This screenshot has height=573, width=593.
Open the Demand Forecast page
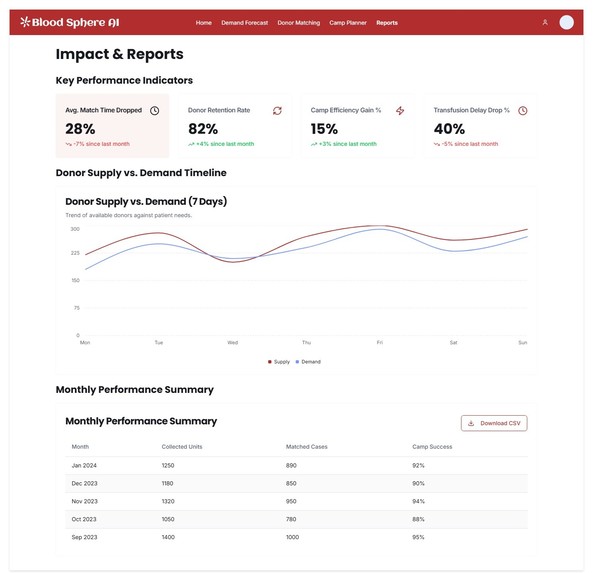click(244, 23)
